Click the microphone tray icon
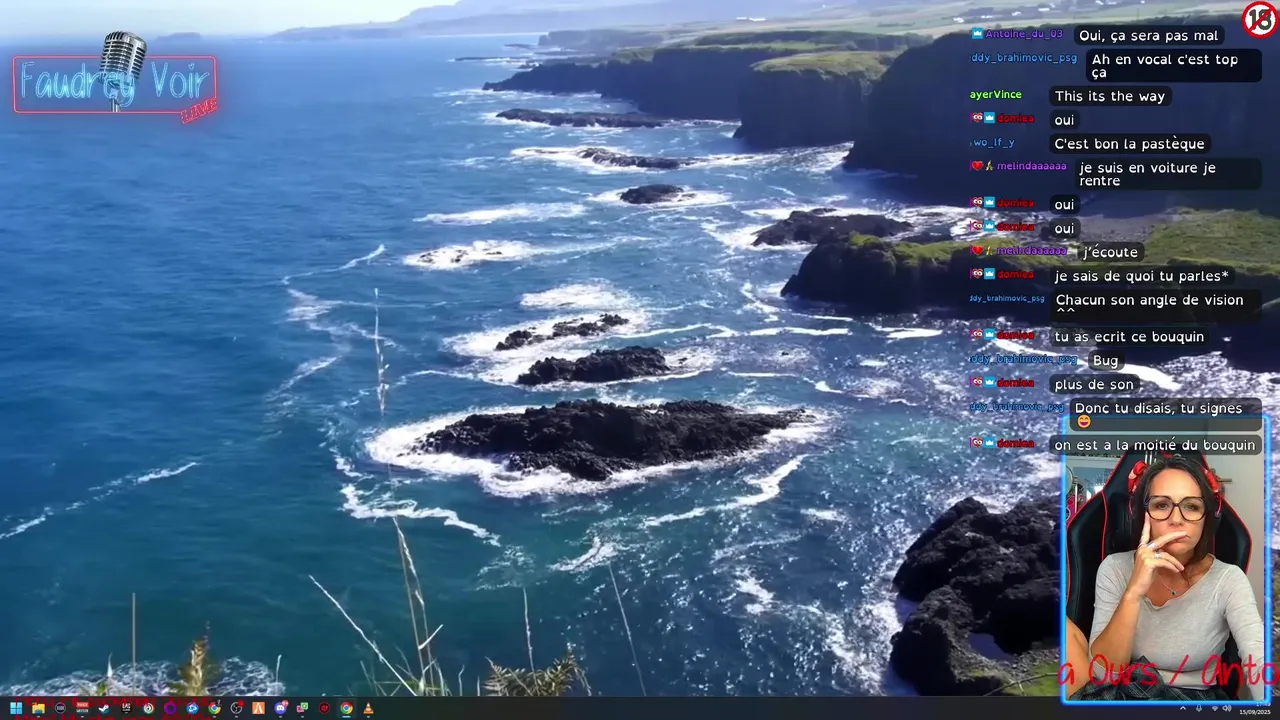This screenshot has width=1280, height=720. [x=1199, y=708]
